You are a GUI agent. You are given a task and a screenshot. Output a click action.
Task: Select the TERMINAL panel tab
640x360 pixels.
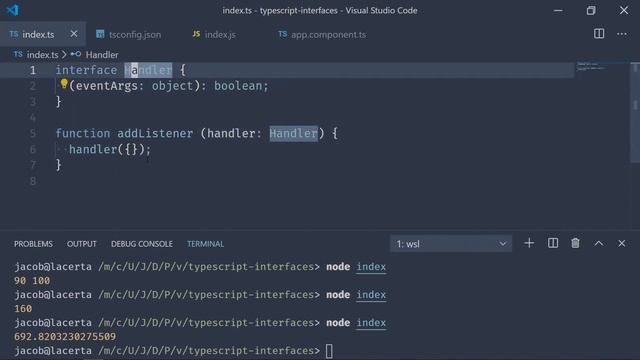tap(205, 244)
